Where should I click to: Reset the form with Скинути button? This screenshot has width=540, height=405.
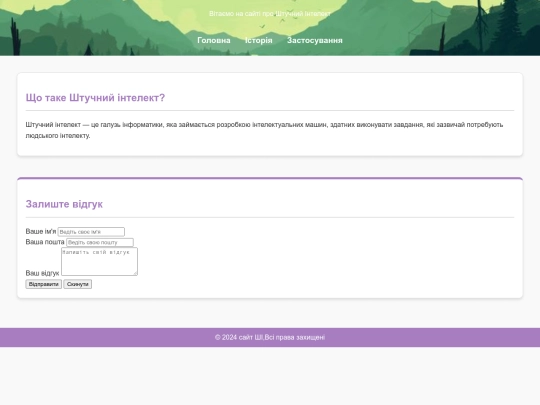77,284
